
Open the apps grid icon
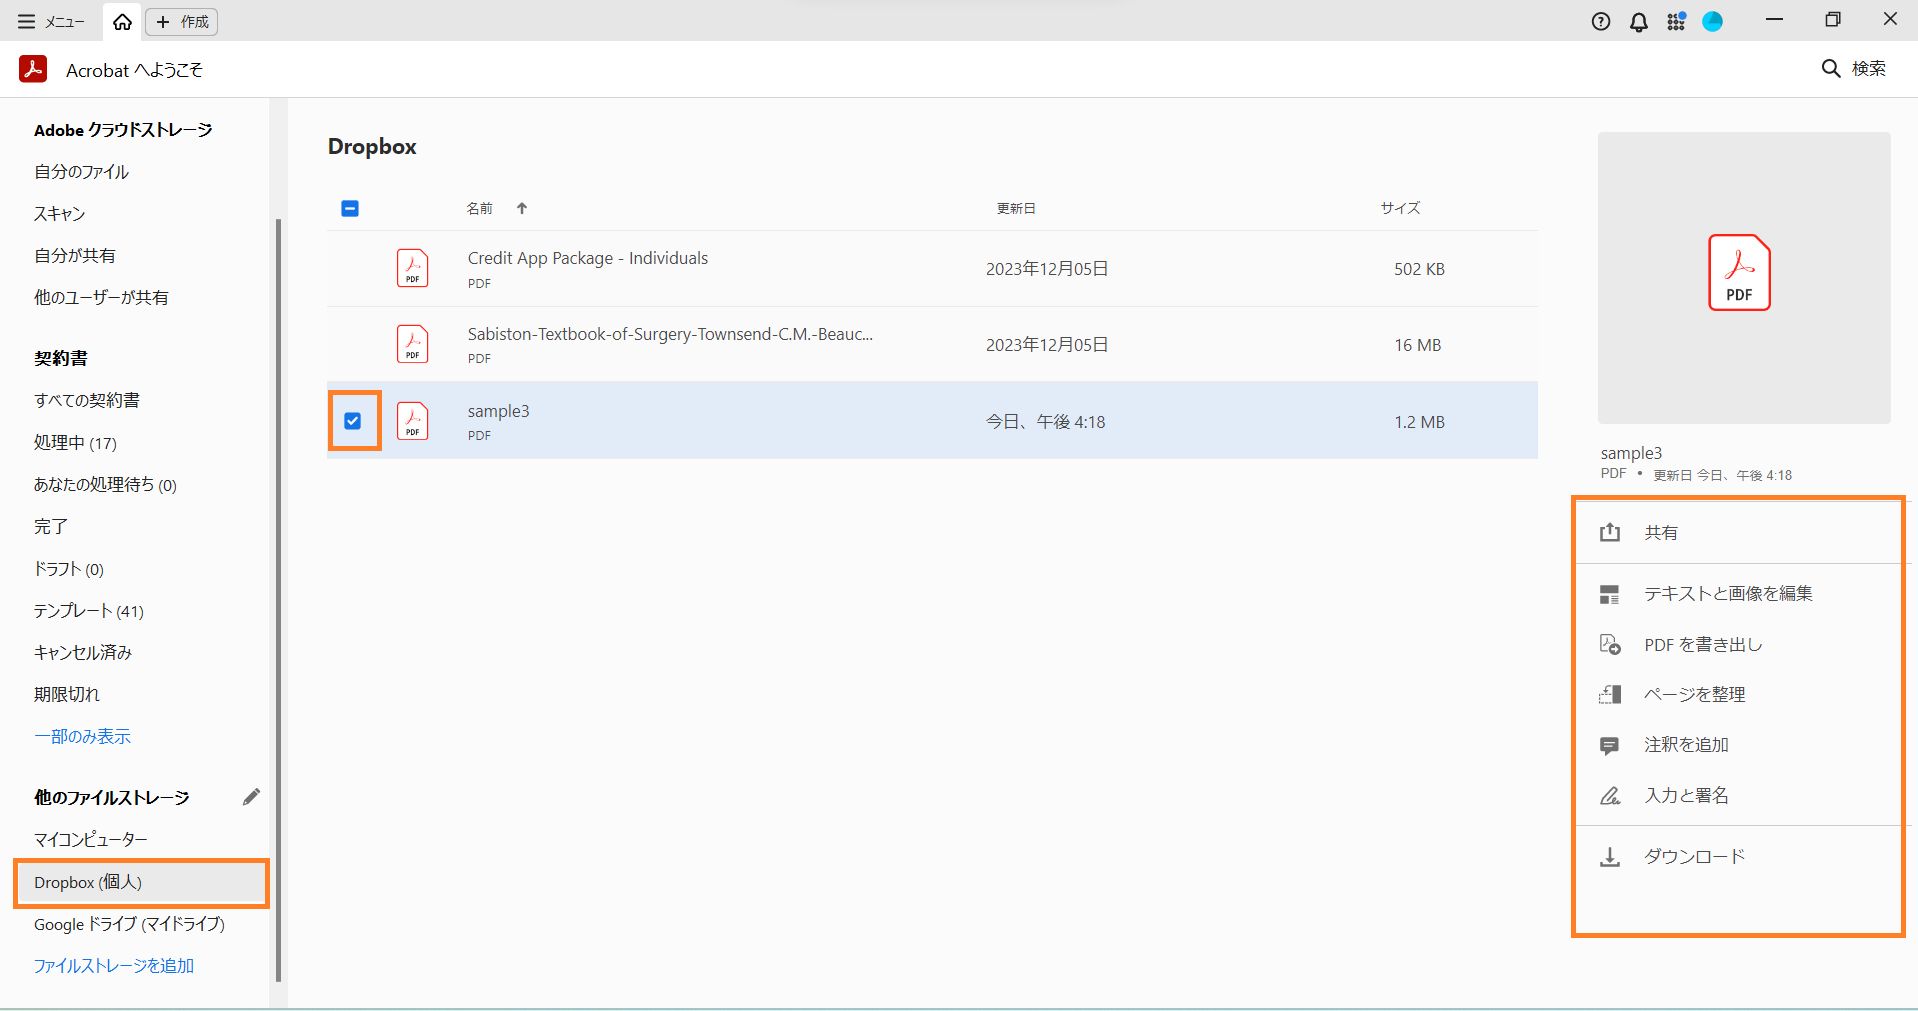pos(1676,21)
